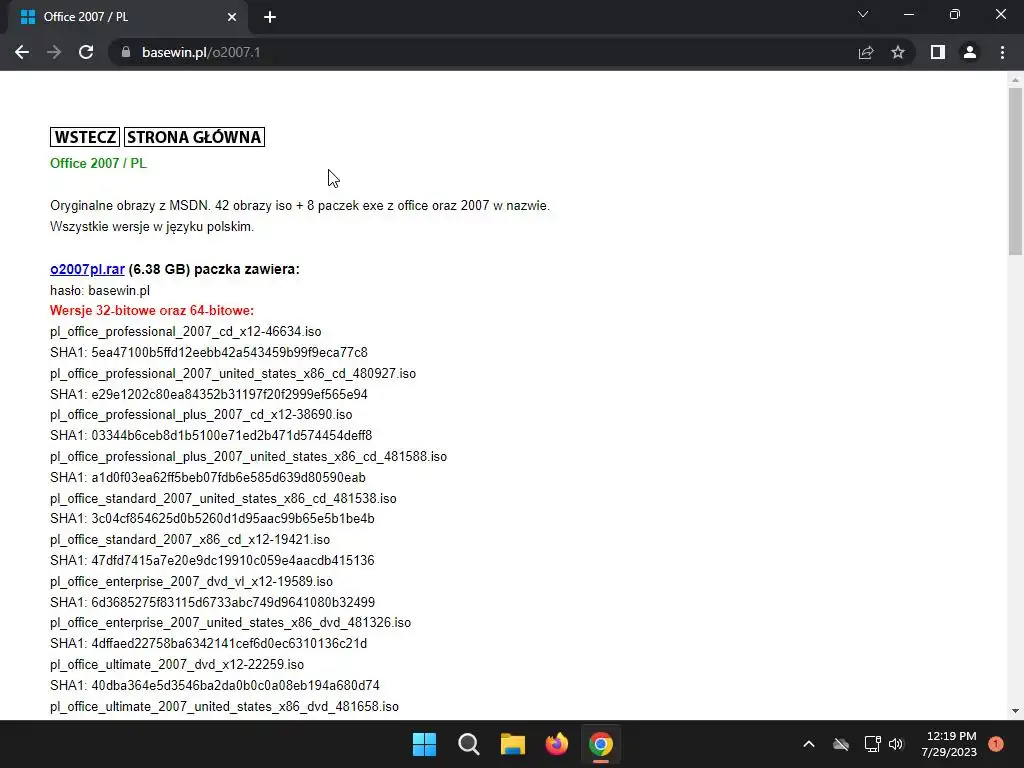The image size is (1024, 768).
Task: Click SHA1 starting with 6d3685275f
Action: point(213,602)
